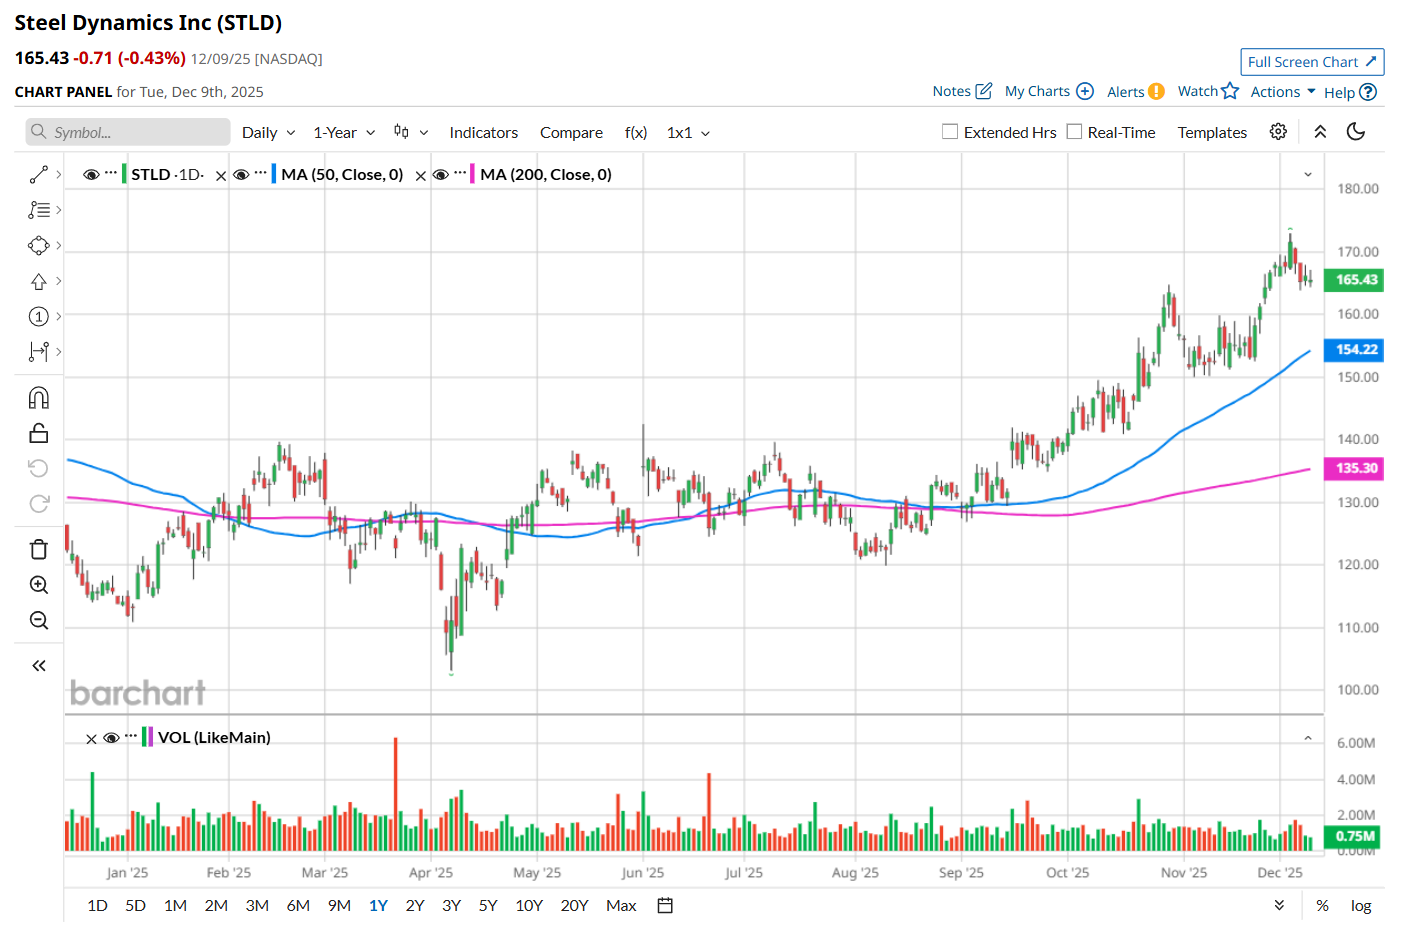Click the MA 200 magenta color swatch
The width and height of the screenshot is (1426, 926).
click(x=472, y=174)
